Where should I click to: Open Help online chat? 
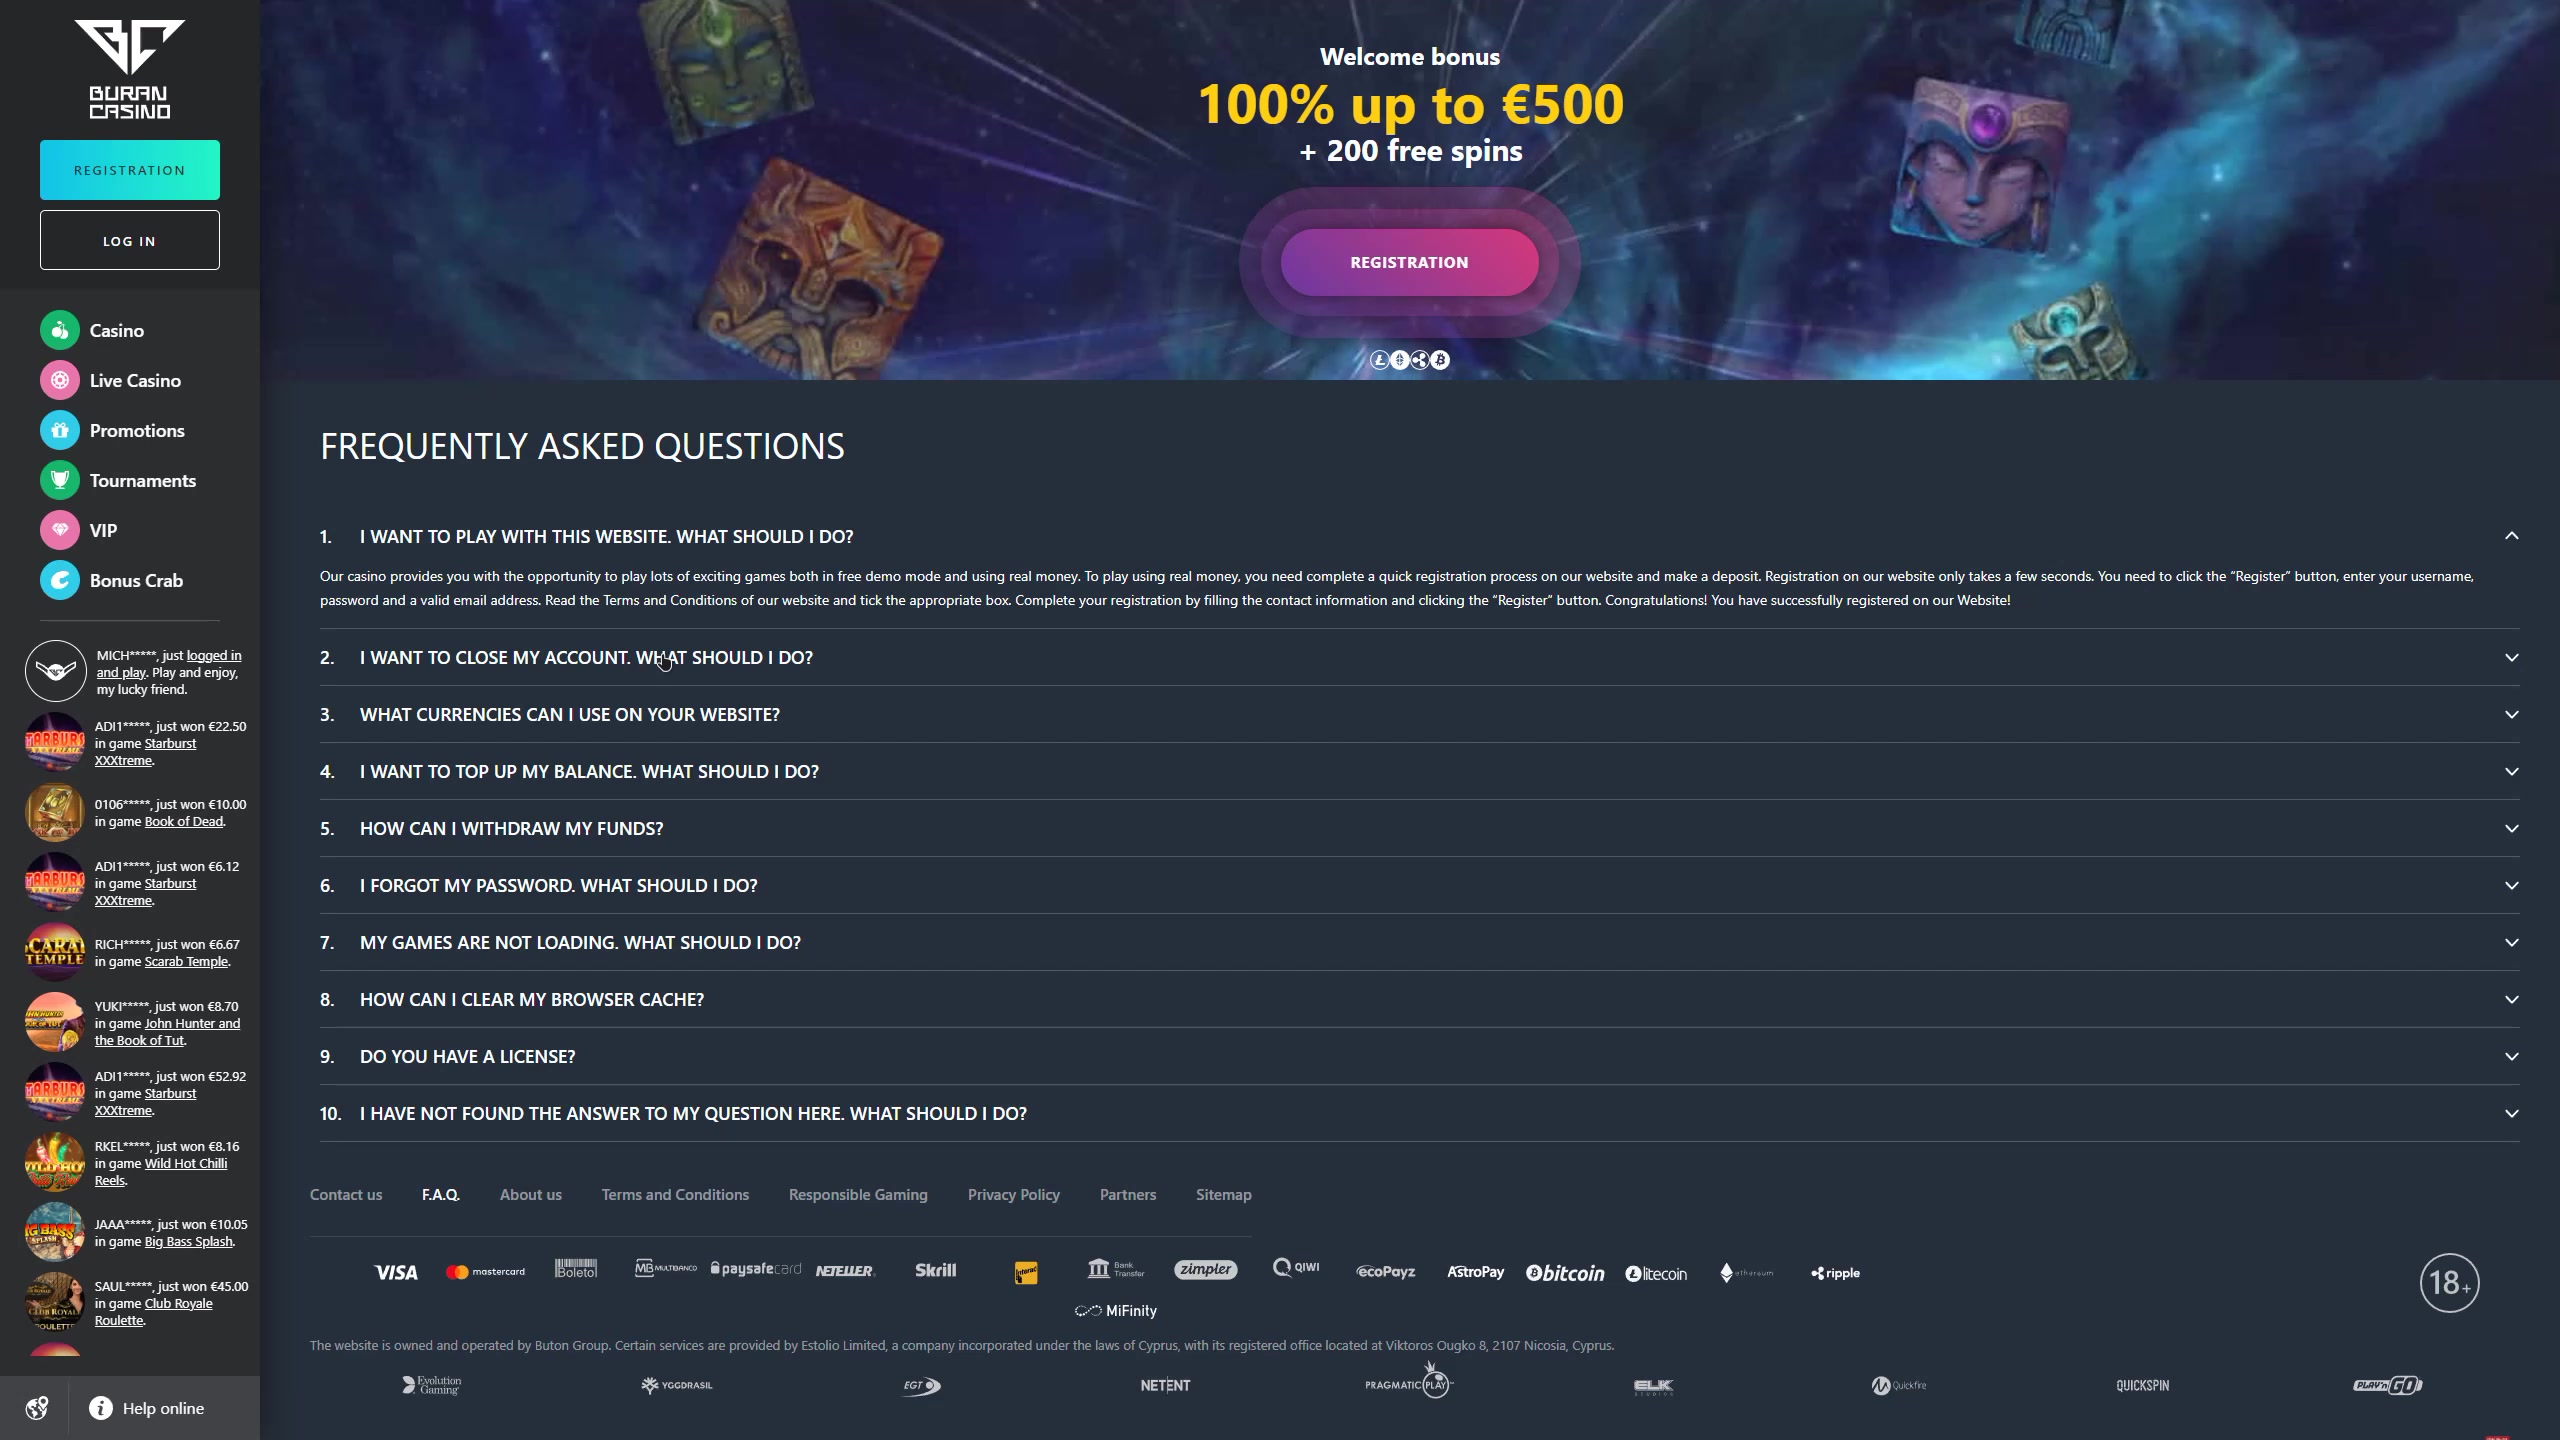(x=162, y=1408)
